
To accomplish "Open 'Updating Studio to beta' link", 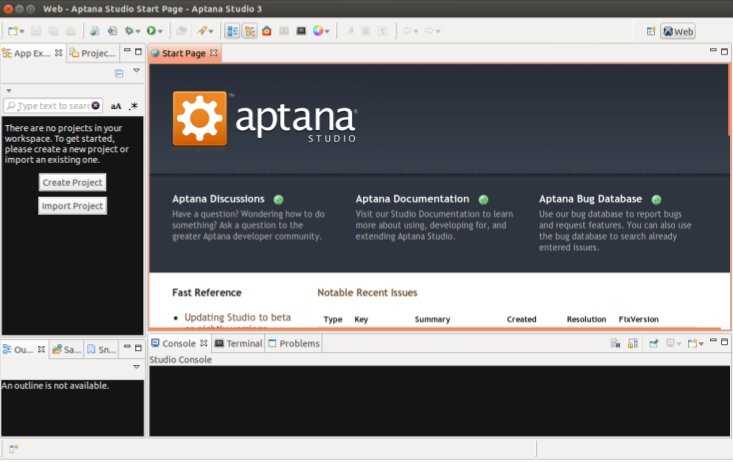I will pos(237,317).
